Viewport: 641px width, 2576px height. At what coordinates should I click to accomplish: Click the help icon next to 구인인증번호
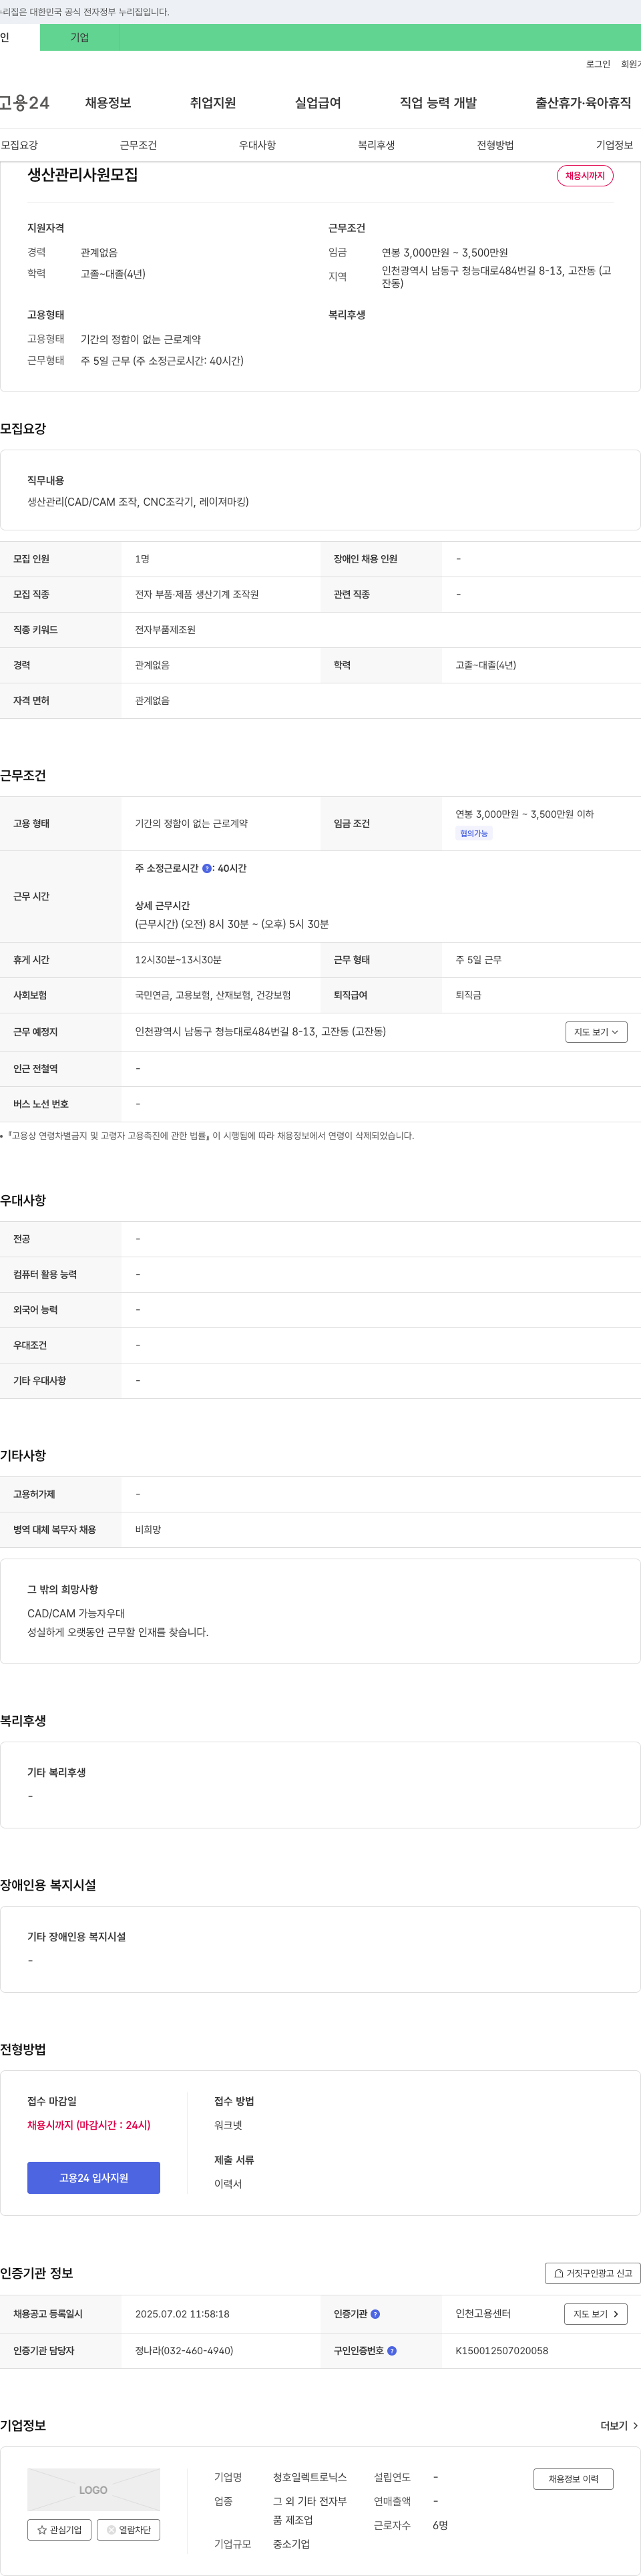pos(392,2351)
